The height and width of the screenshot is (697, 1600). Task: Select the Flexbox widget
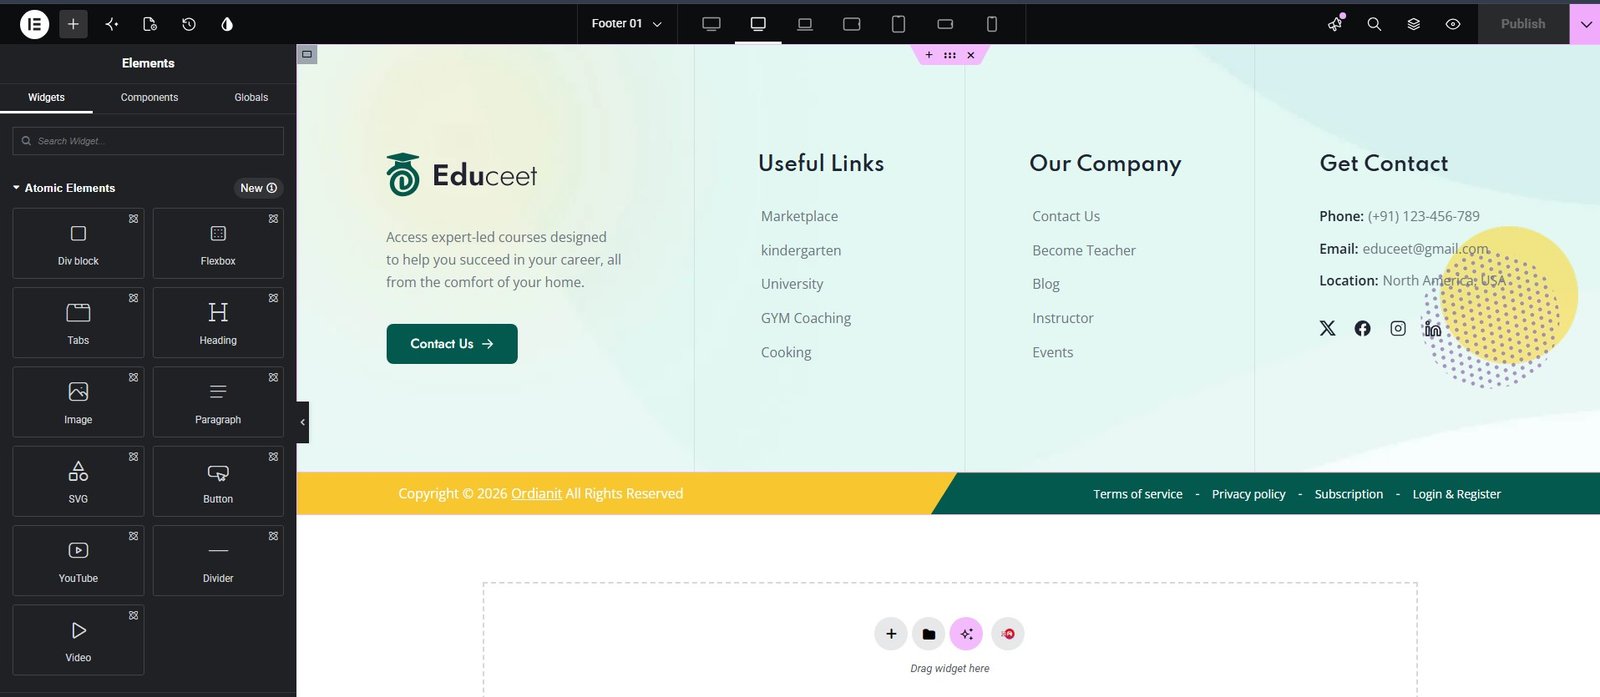(218, 243)
